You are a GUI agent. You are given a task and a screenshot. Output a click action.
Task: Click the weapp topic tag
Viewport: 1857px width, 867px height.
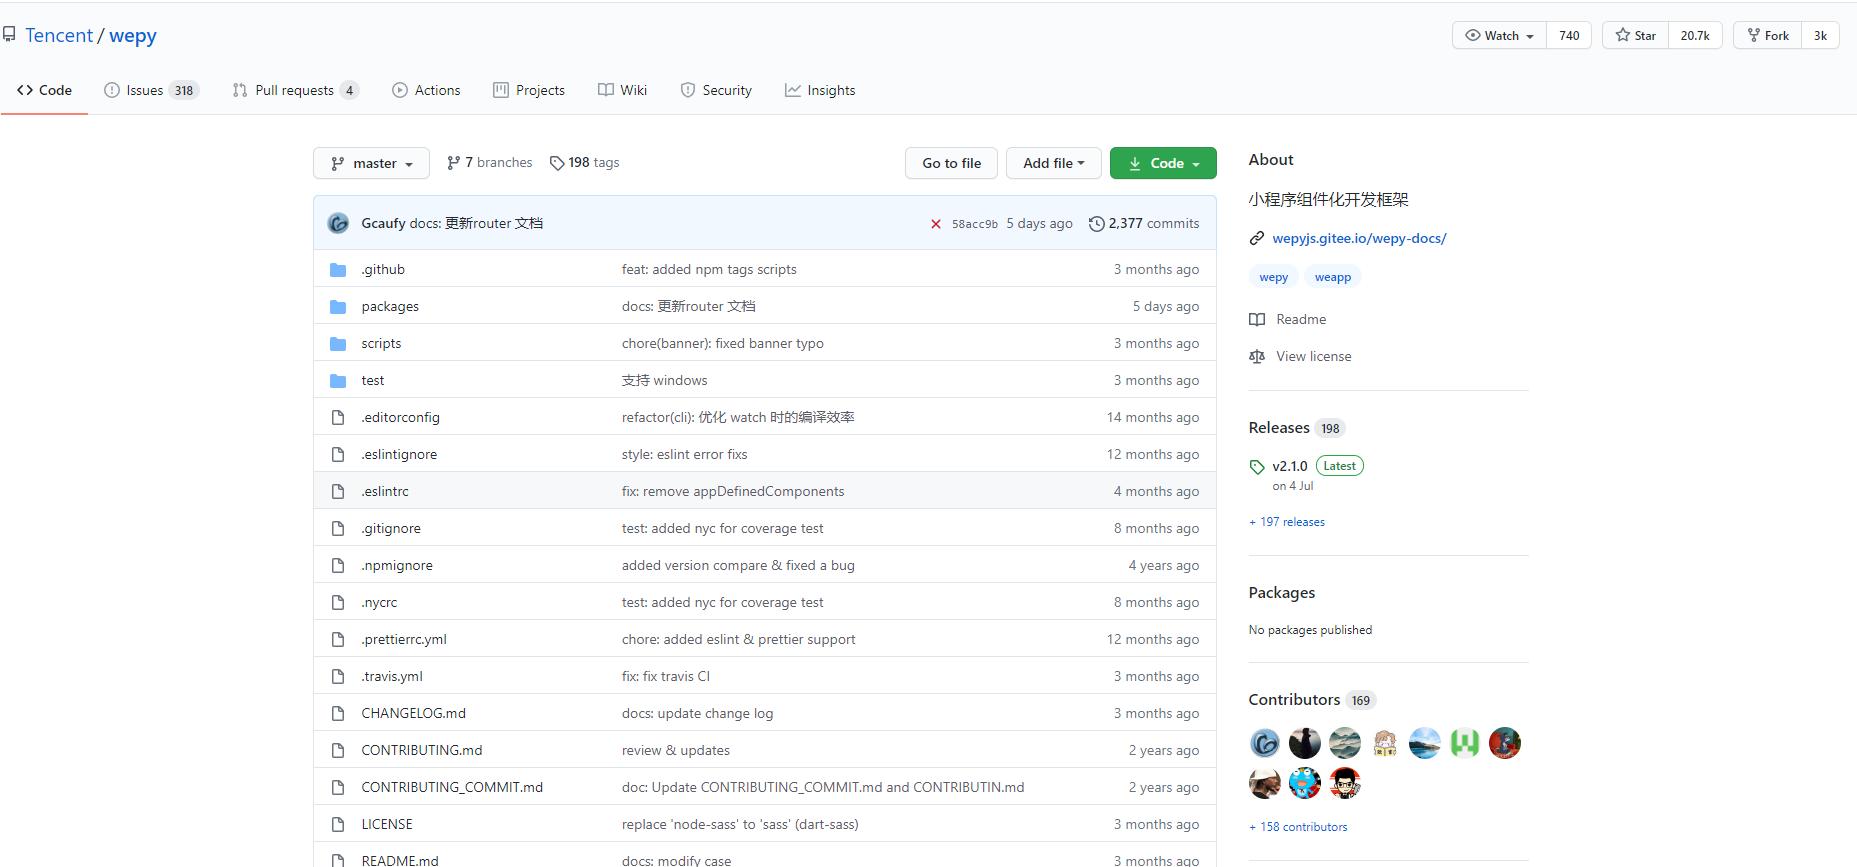coord(1333,277)
